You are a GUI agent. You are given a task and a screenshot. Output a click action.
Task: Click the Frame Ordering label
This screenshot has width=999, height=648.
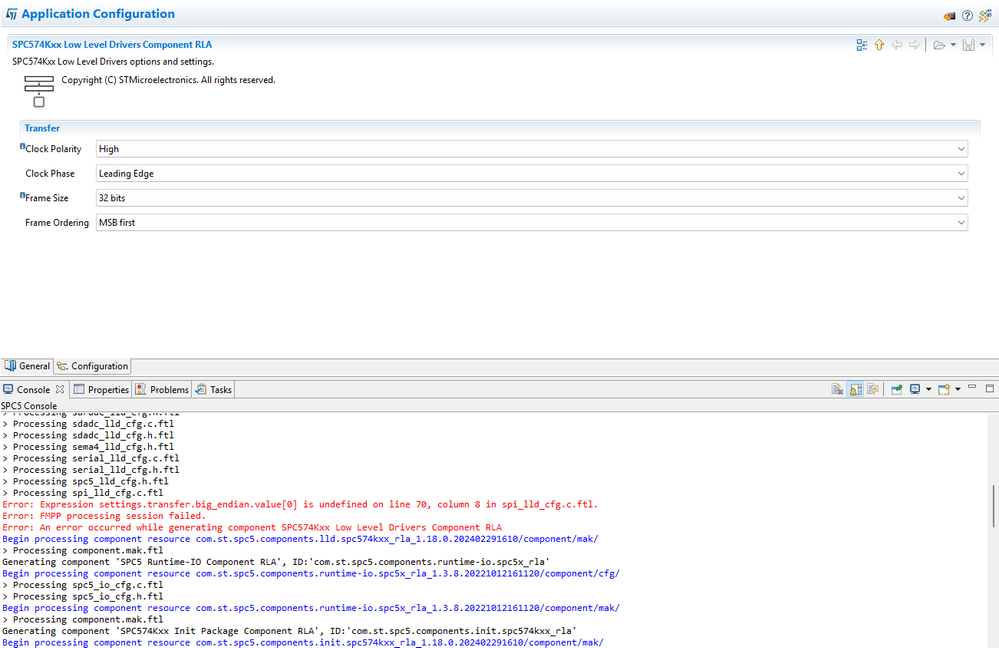point(57,222)
